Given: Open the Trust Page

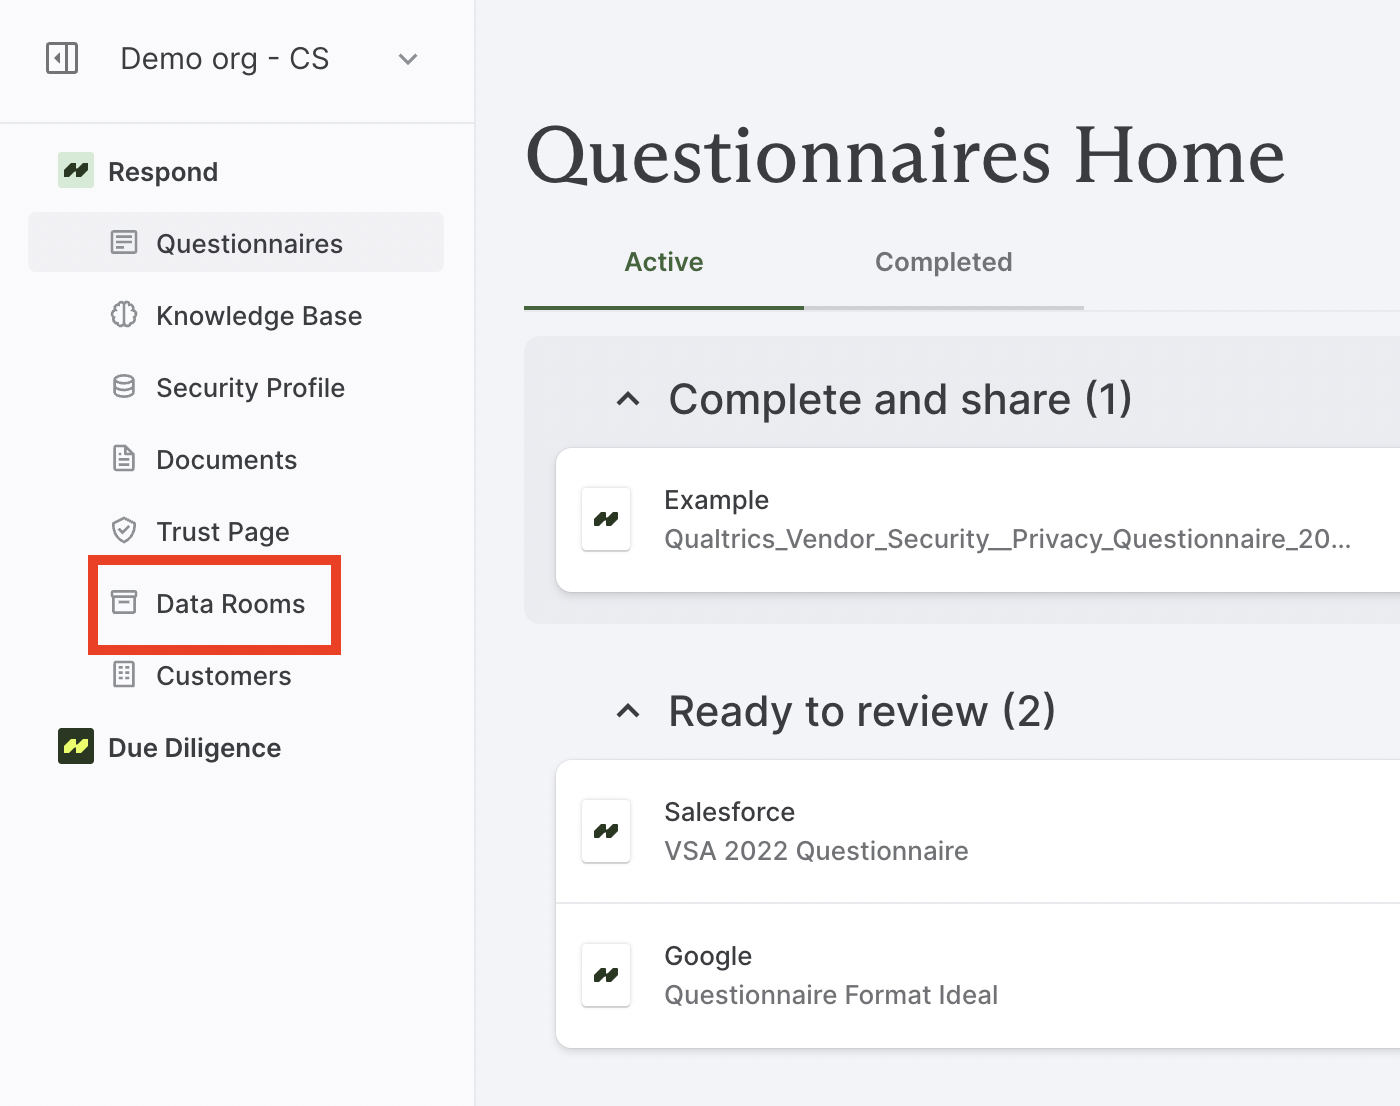Looking at the screenshot, I should pos(223,532).
